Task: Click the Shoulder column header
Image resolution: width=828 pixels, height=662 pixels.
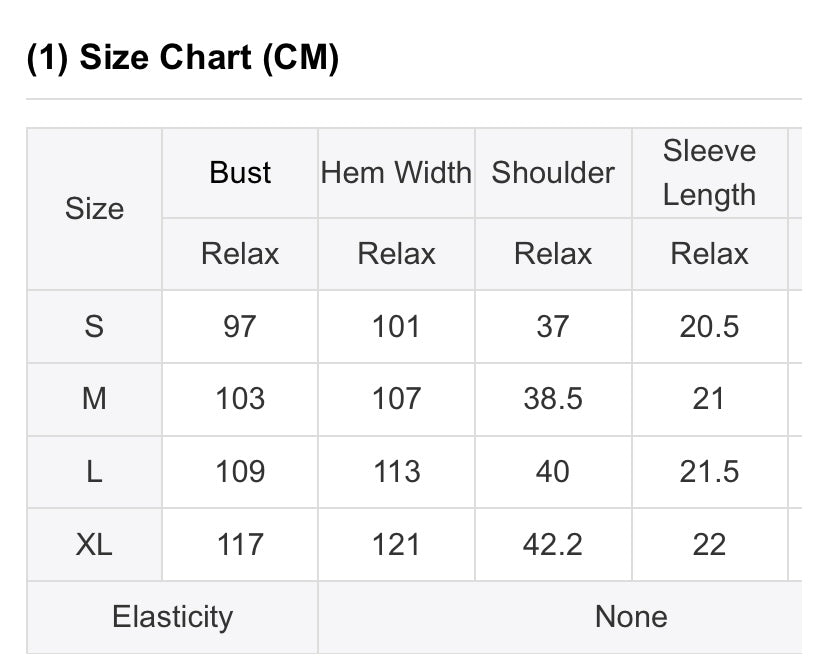Action: [553, 173]
